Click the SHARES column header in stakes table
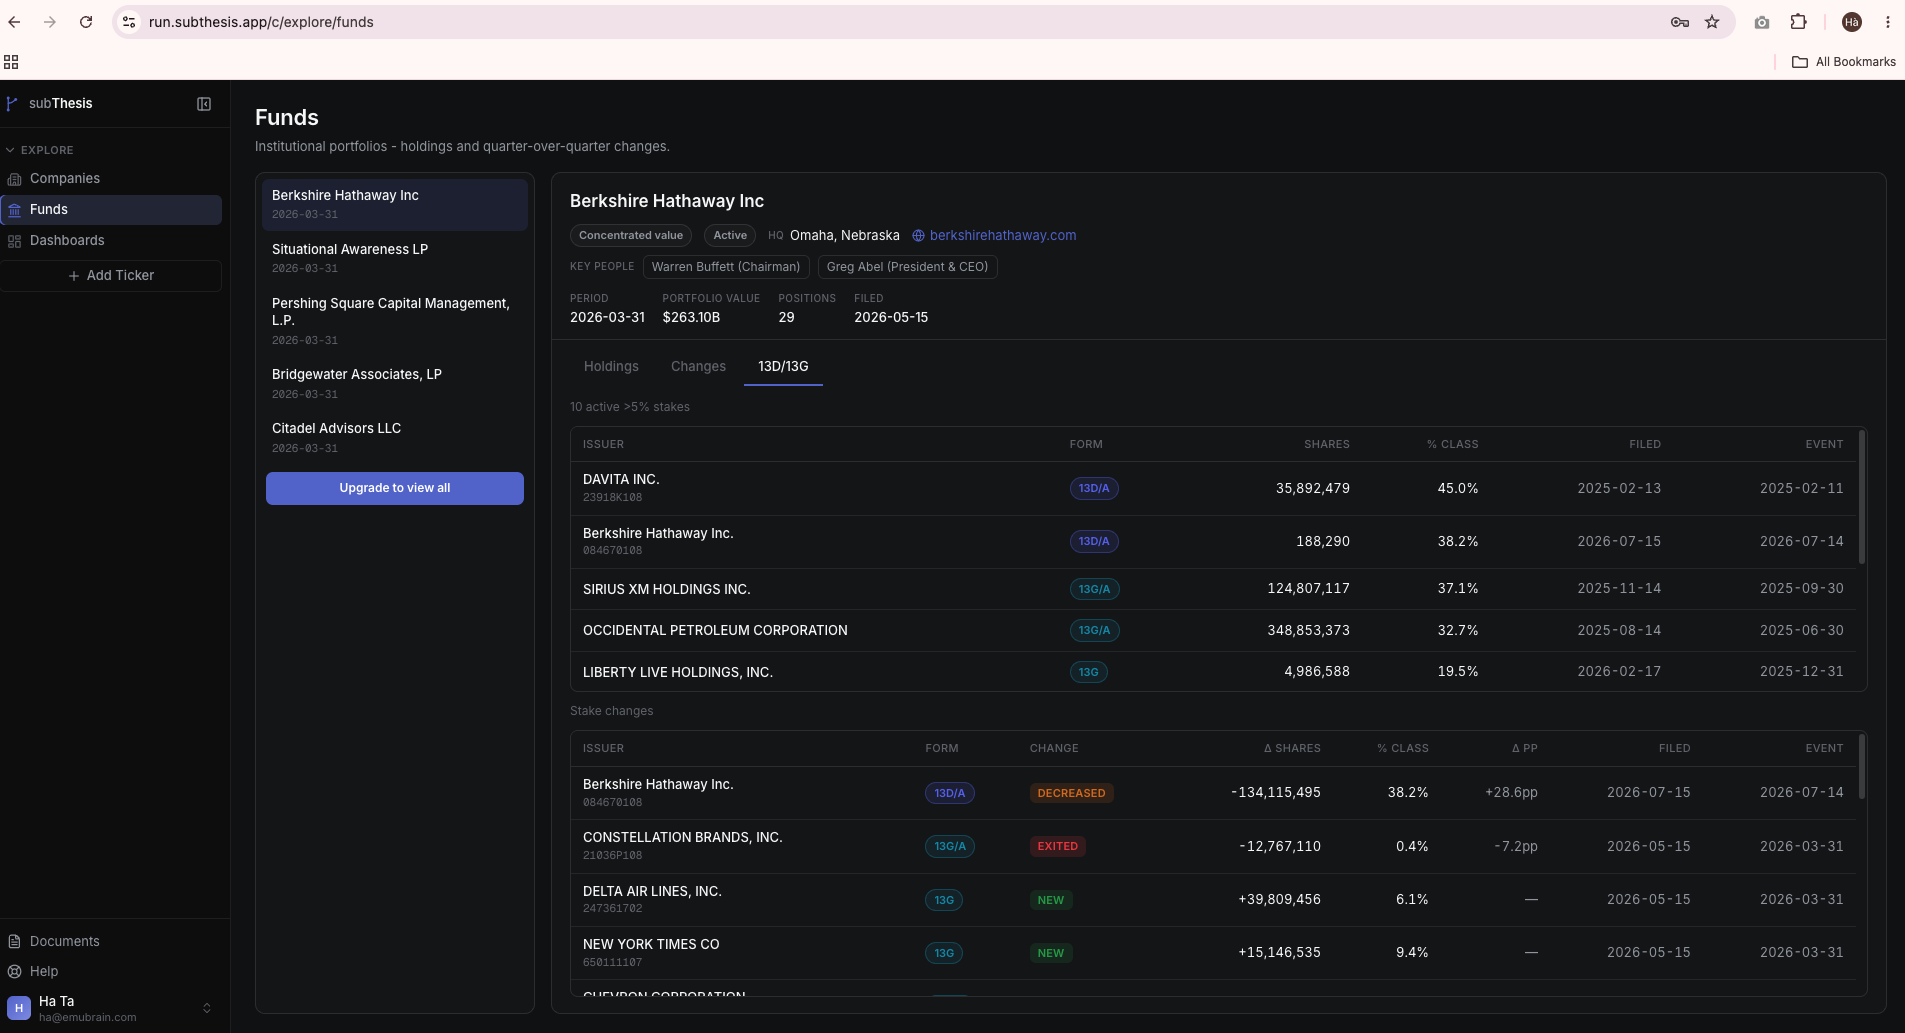Screen dimensions: 1905x1033 click(x=1326, y=445)
